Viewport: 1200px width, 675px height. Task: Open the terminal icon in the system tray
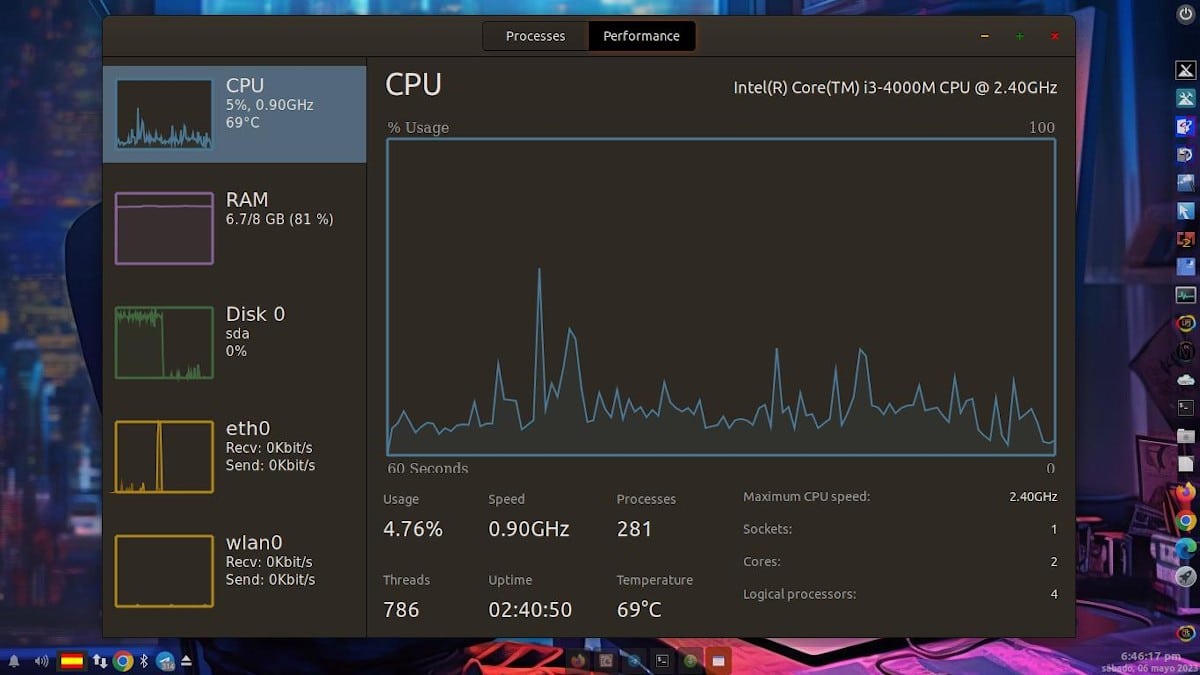(661, 660)
